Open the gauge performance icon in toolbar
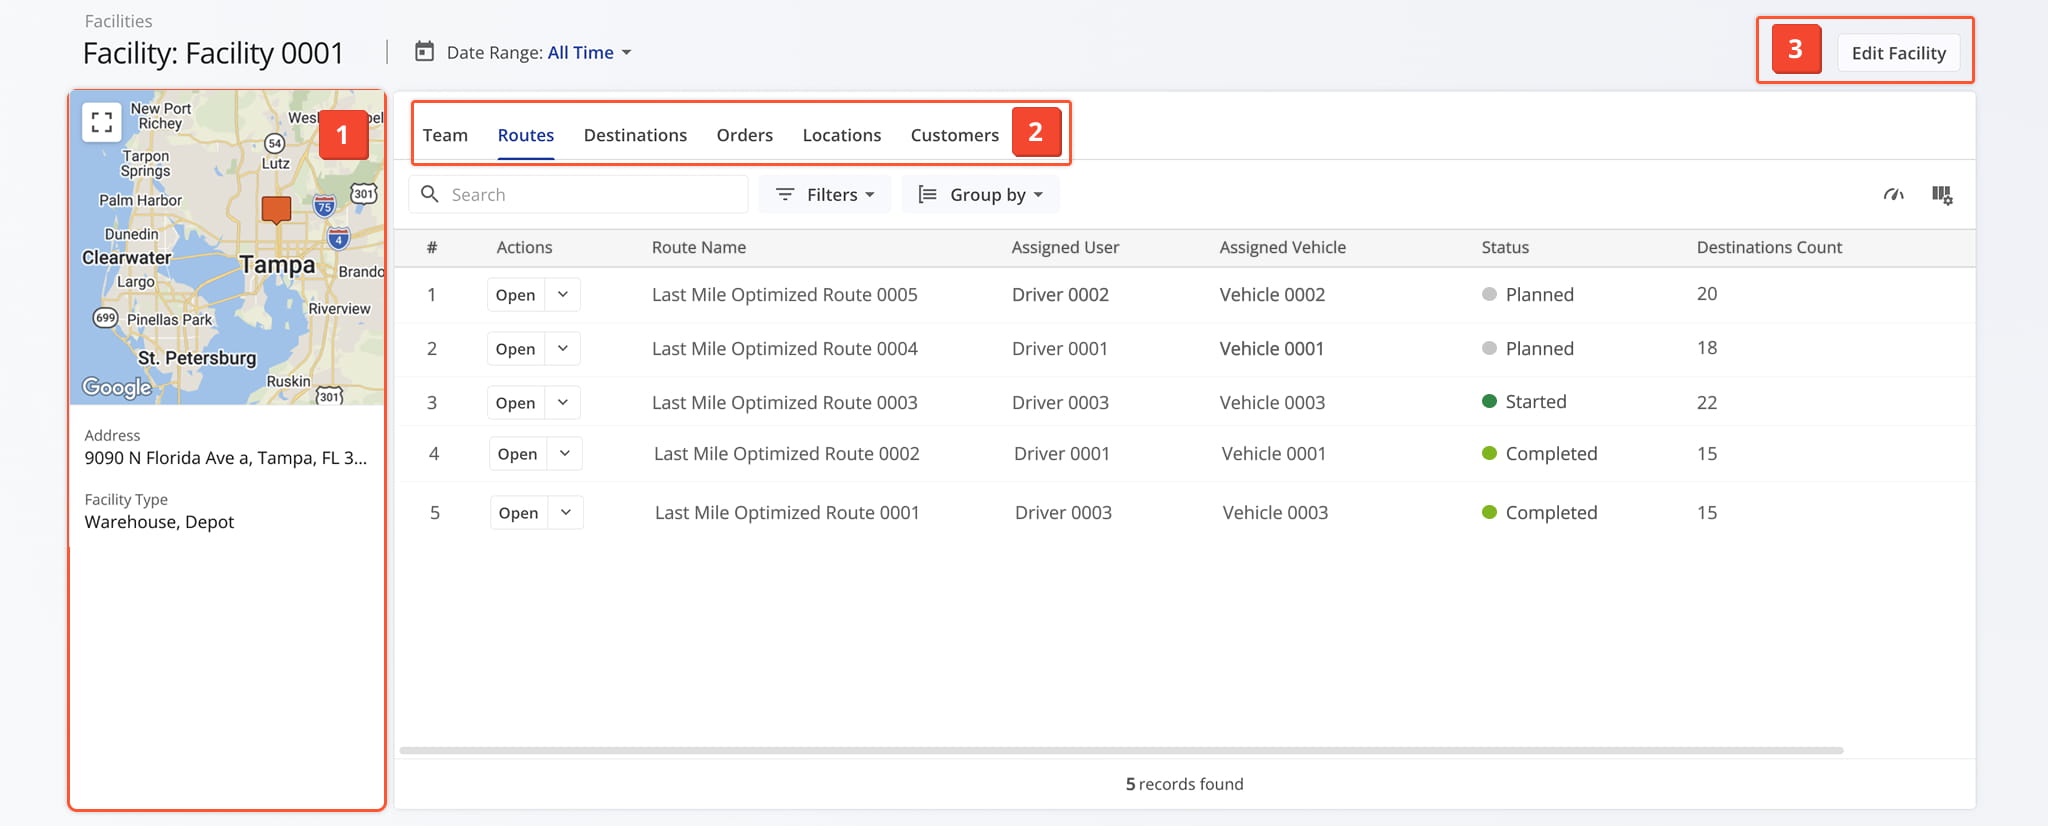 1893,195
